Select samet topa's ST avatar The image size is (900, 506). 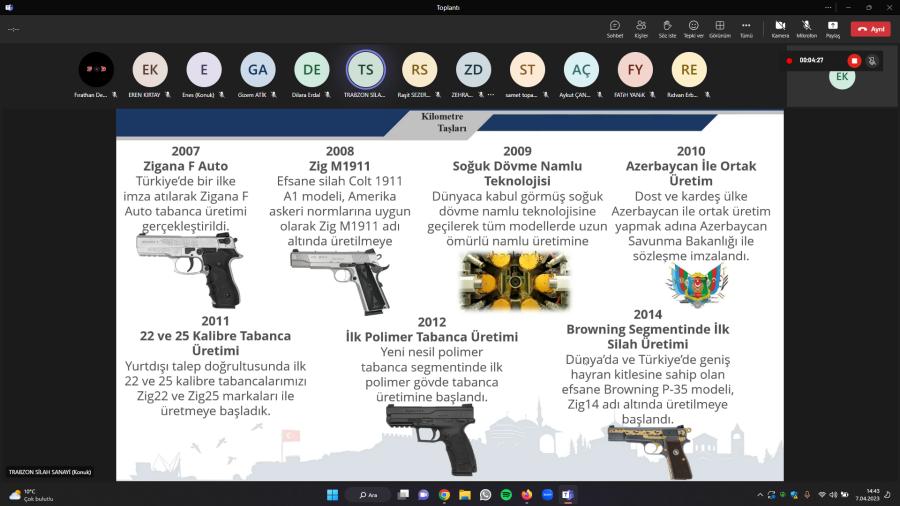pos(527,69)
